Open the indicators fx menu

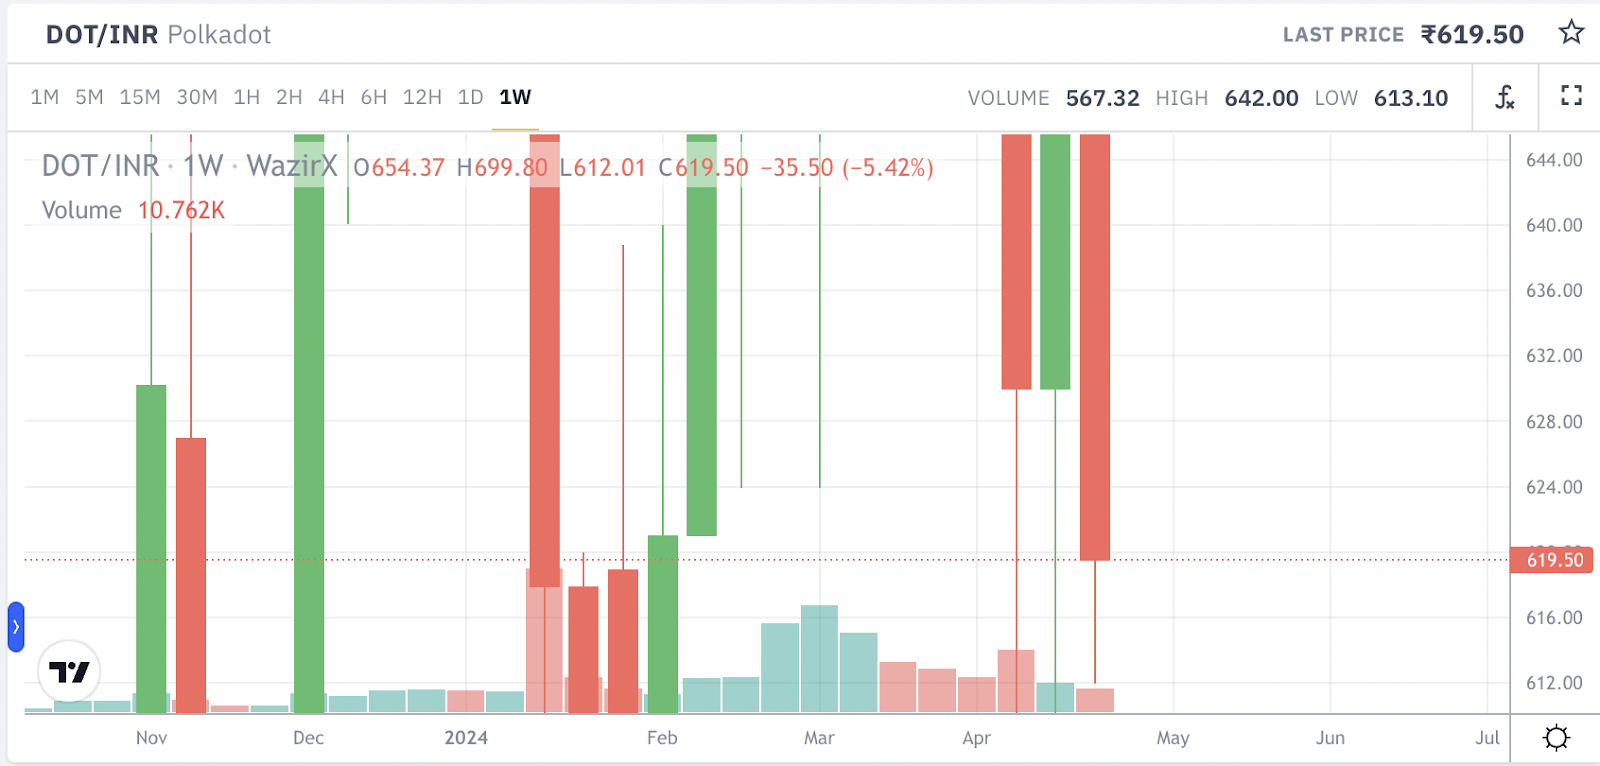tap(1505, 97)
